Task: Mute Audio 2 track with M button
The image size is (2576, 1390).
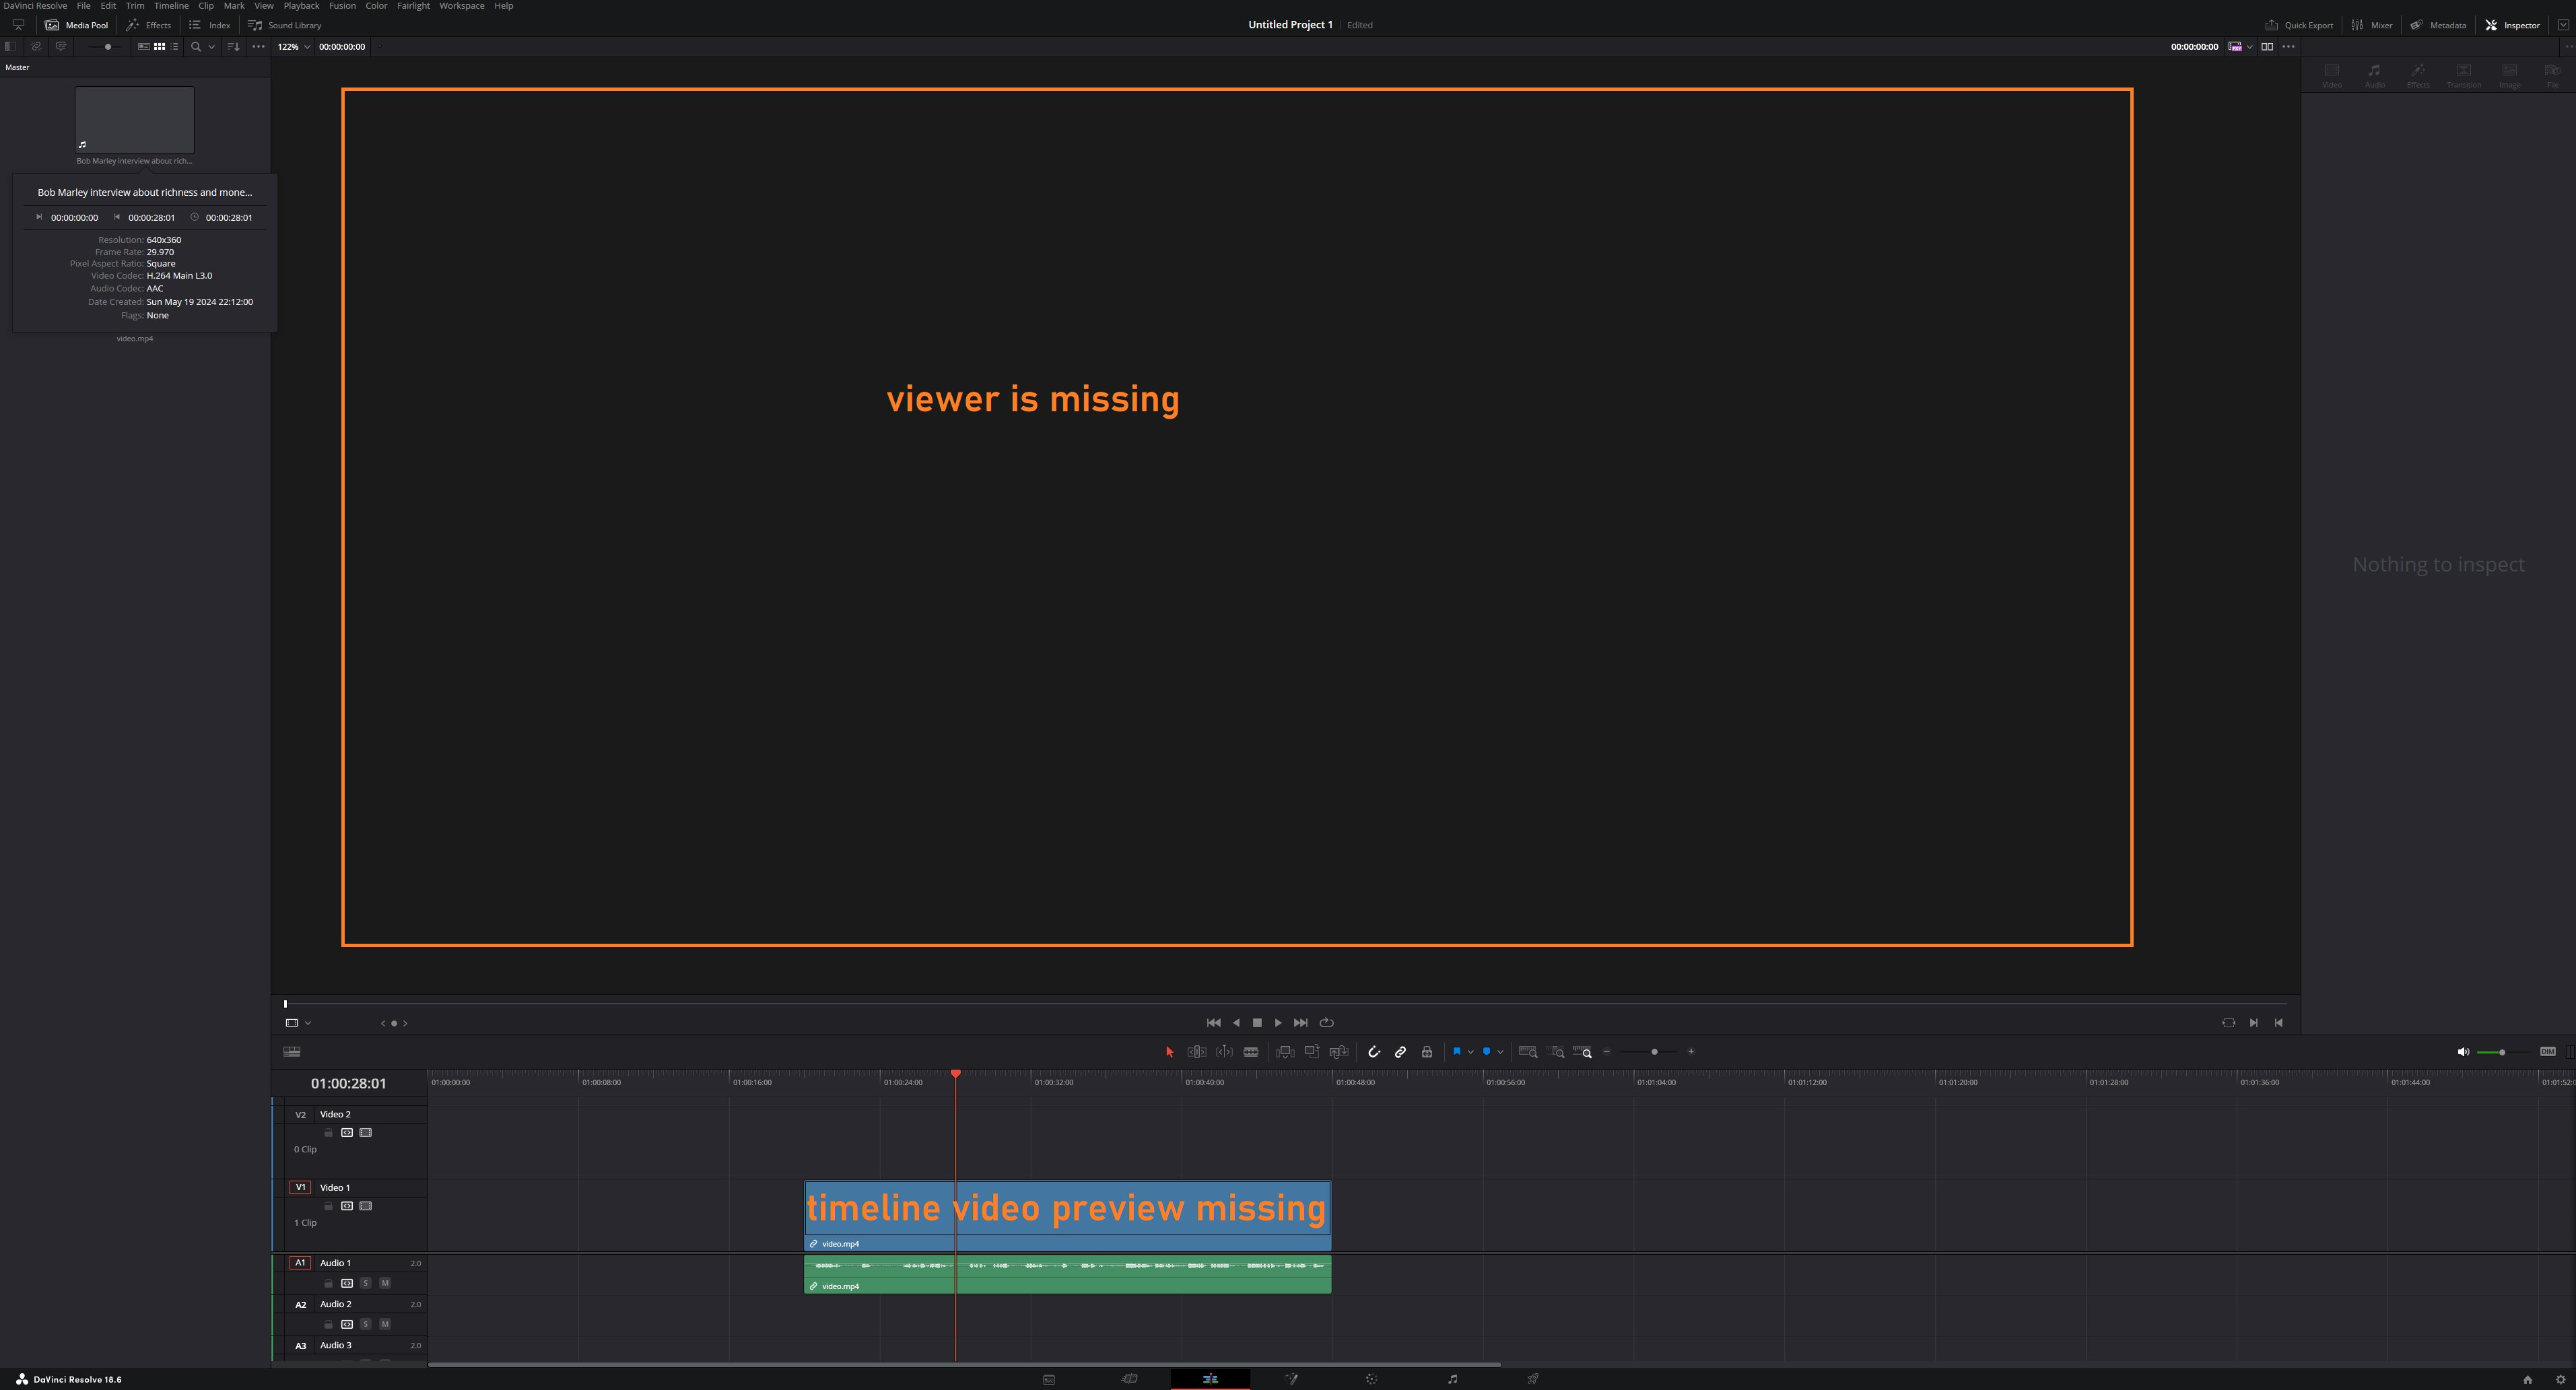Action: (385, 1325)
